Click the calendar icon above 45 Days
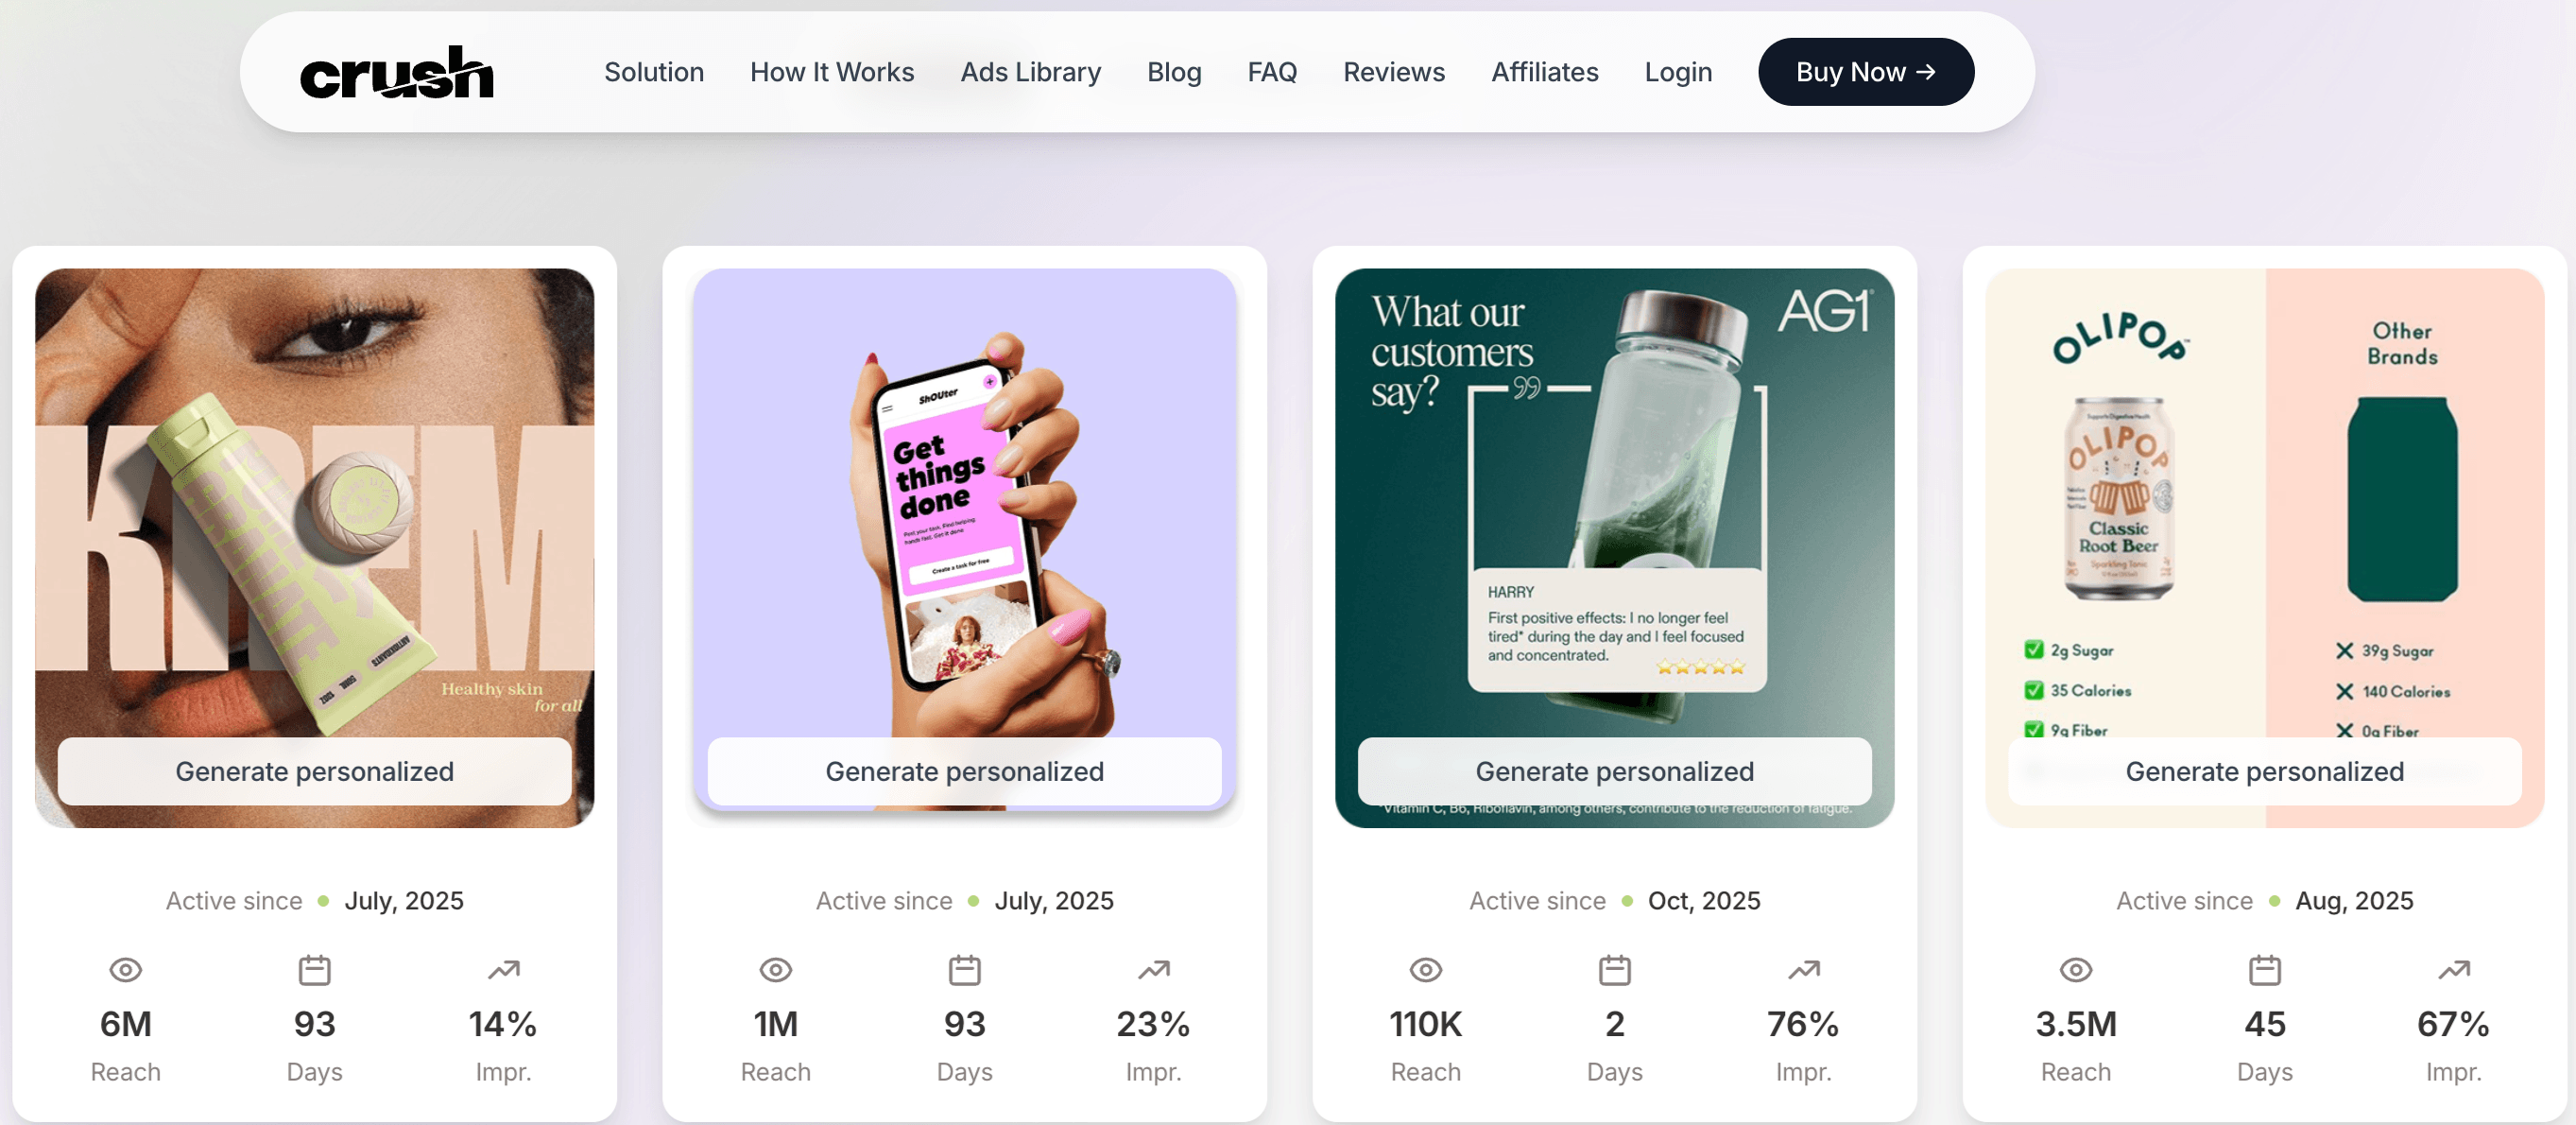 pos(2264,969)
